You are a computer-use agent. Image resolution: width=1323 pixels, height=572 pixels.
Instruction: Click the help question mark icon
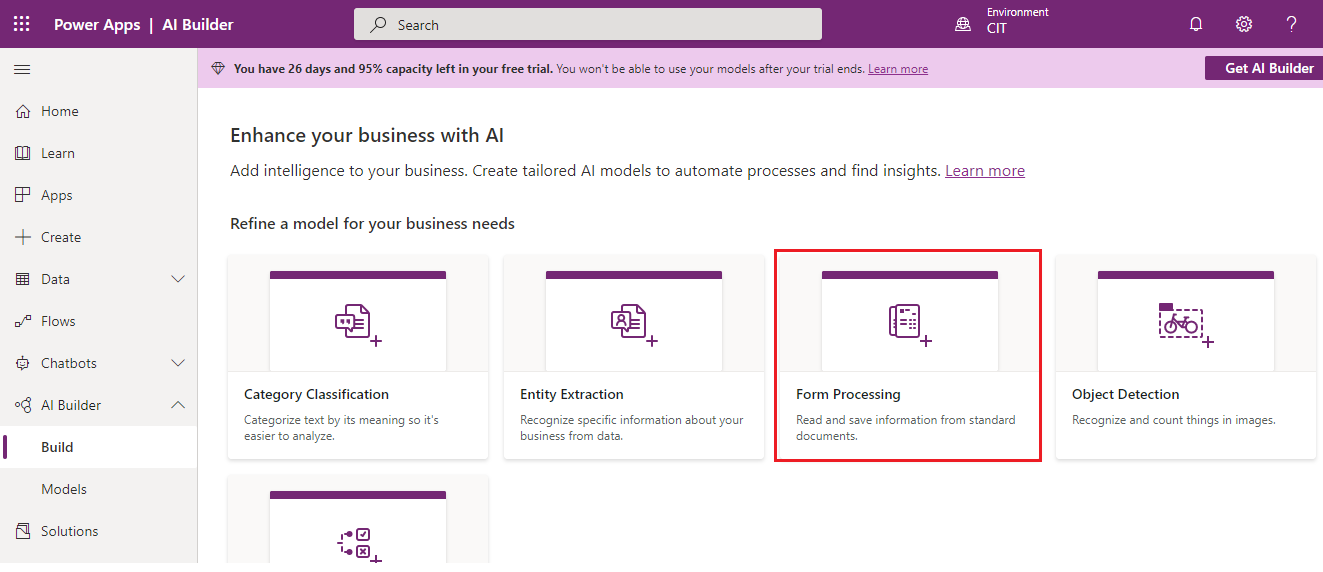coord(1292,24)
